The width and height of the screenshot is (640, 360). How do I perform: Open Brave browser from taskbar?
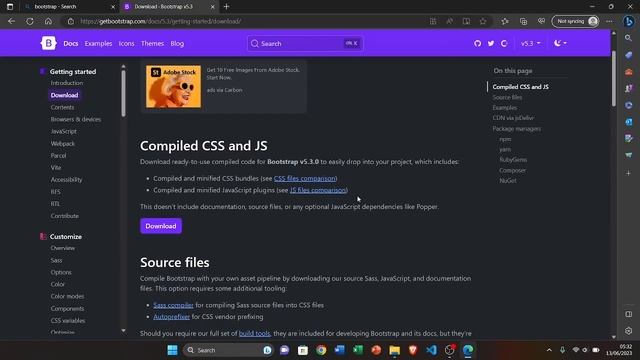pyautogui.click(x=413, y=350)
